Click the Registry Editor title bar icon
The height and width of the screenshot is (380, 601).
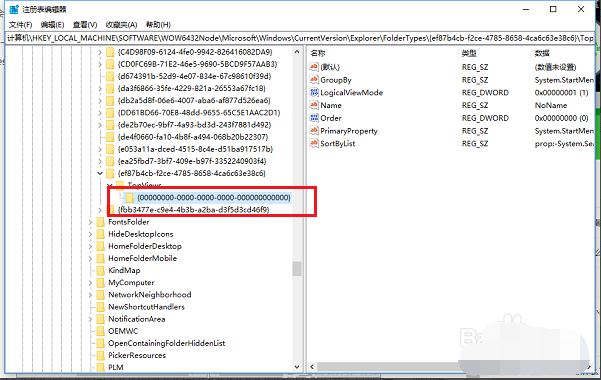(x=14, y=9)
